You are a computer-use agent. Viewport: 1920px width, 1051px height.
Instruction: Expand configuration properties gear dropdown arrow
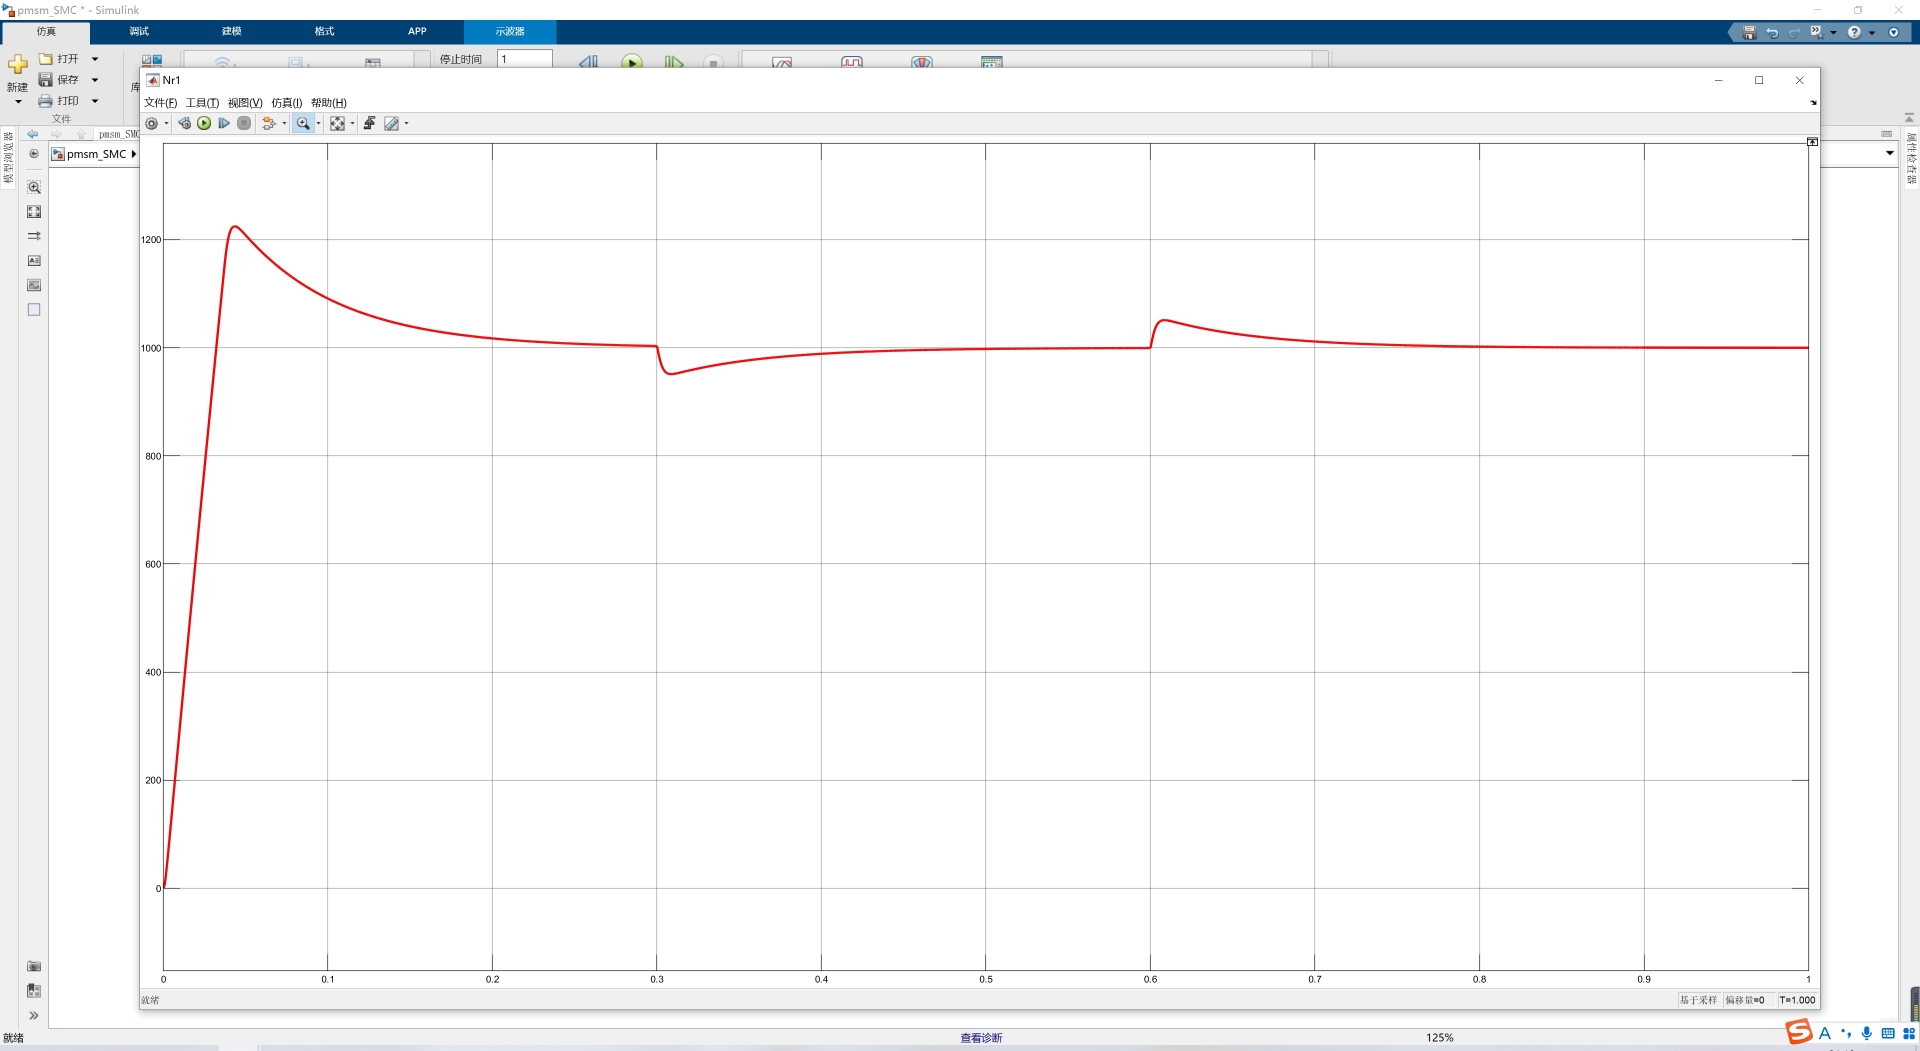pyautogui.click(x=166, y=124)
